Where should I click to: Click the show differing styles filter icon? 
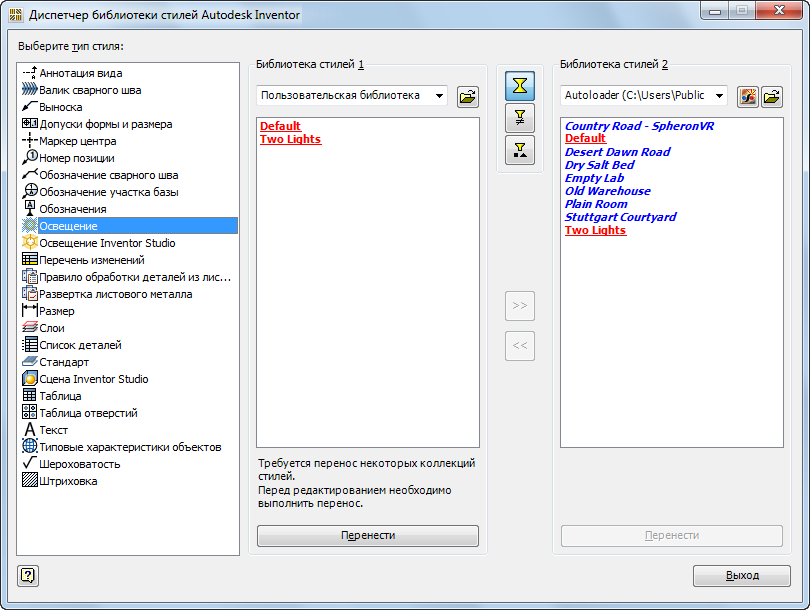click(520, 118)
